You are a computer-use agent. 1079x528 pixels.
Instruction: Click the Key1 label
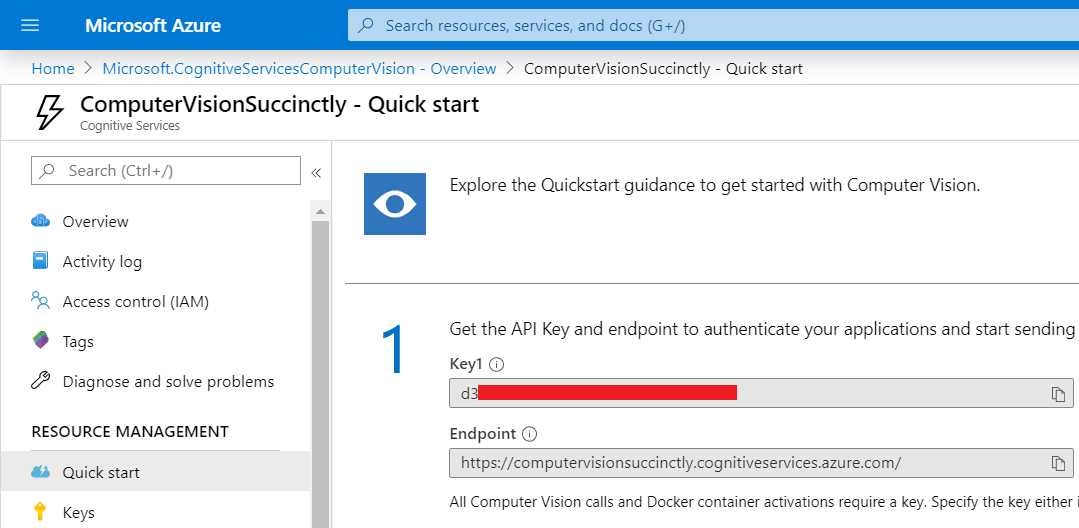(467, 364)
